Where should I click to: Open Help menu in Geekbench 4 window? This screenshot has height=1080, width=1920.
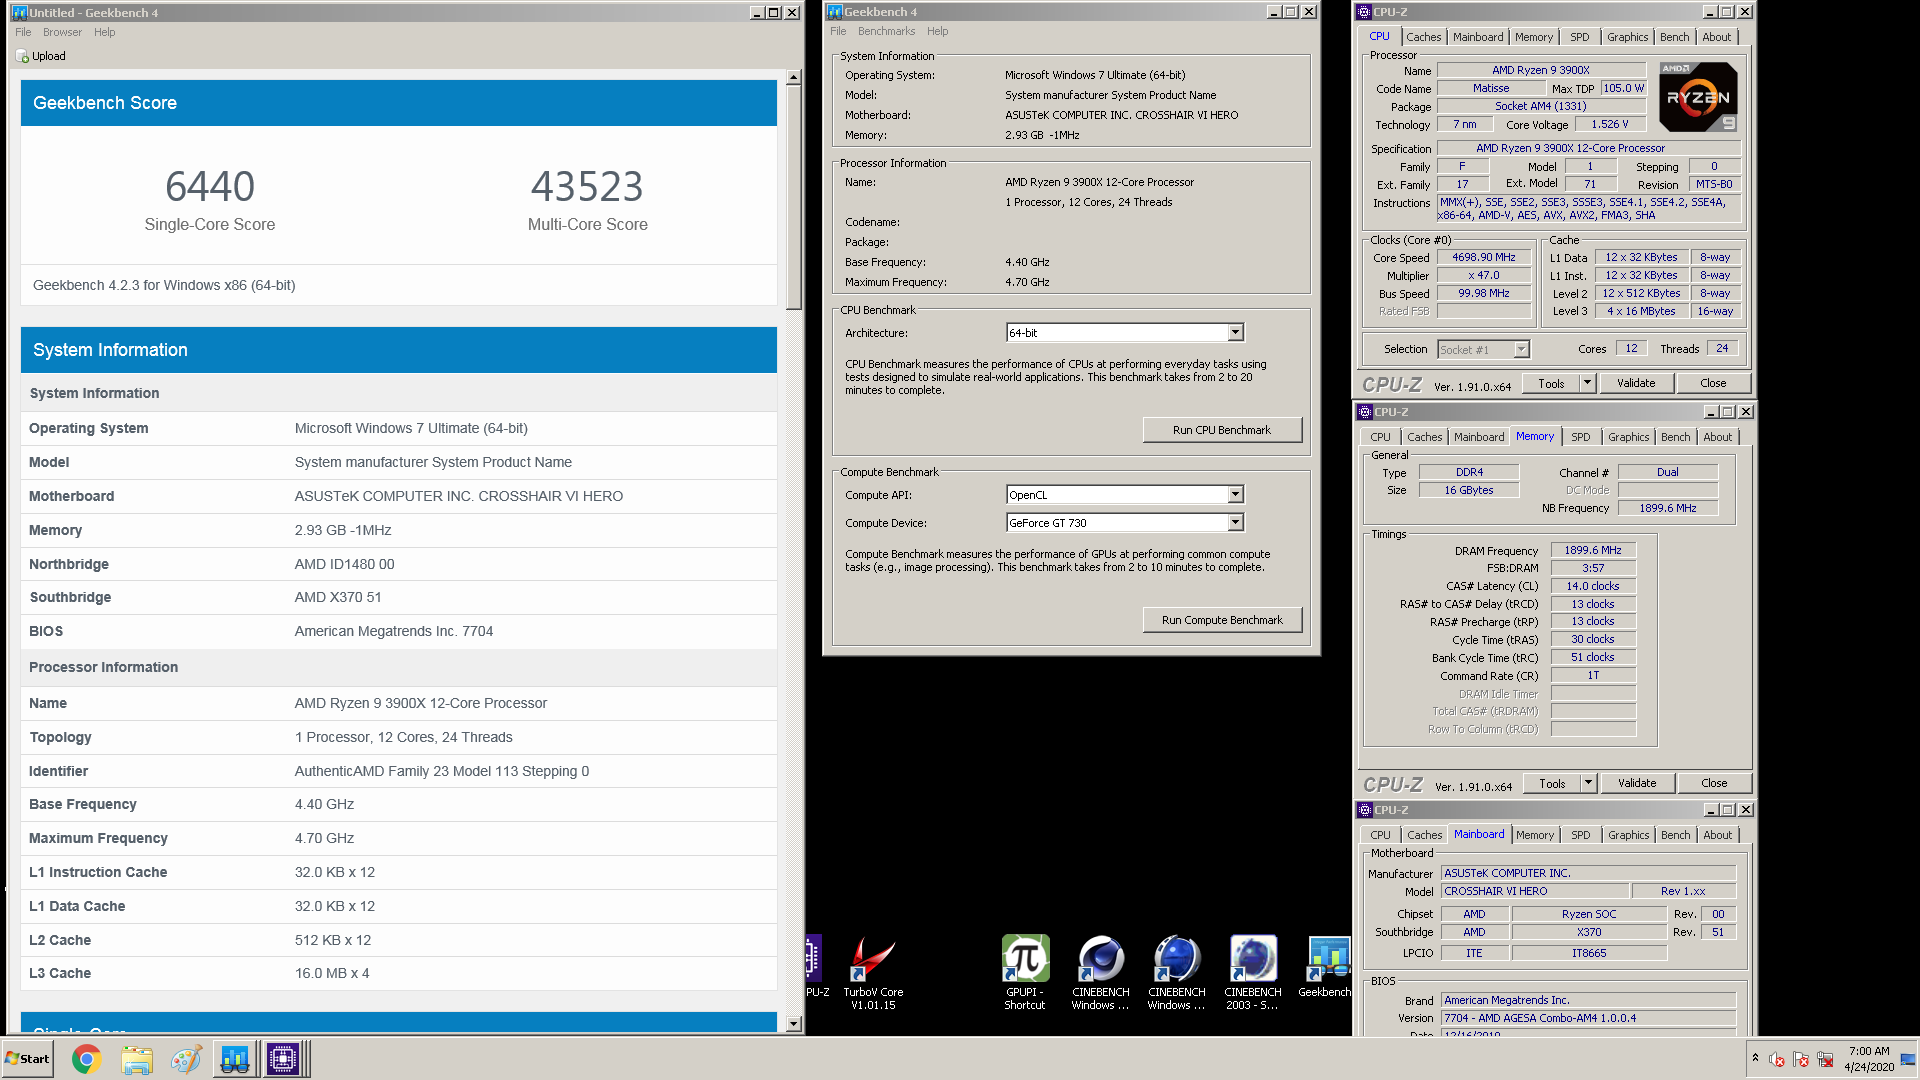pyautogui.click(x=937, y=31)
